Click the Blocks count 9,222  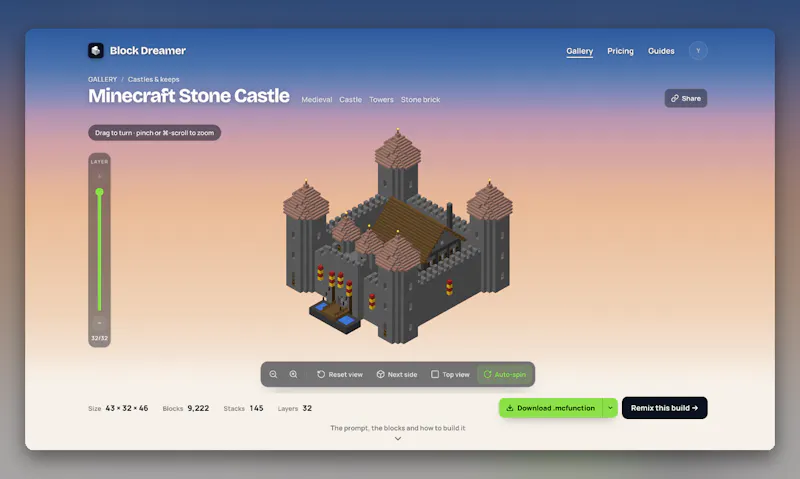(x=198, y=408)
